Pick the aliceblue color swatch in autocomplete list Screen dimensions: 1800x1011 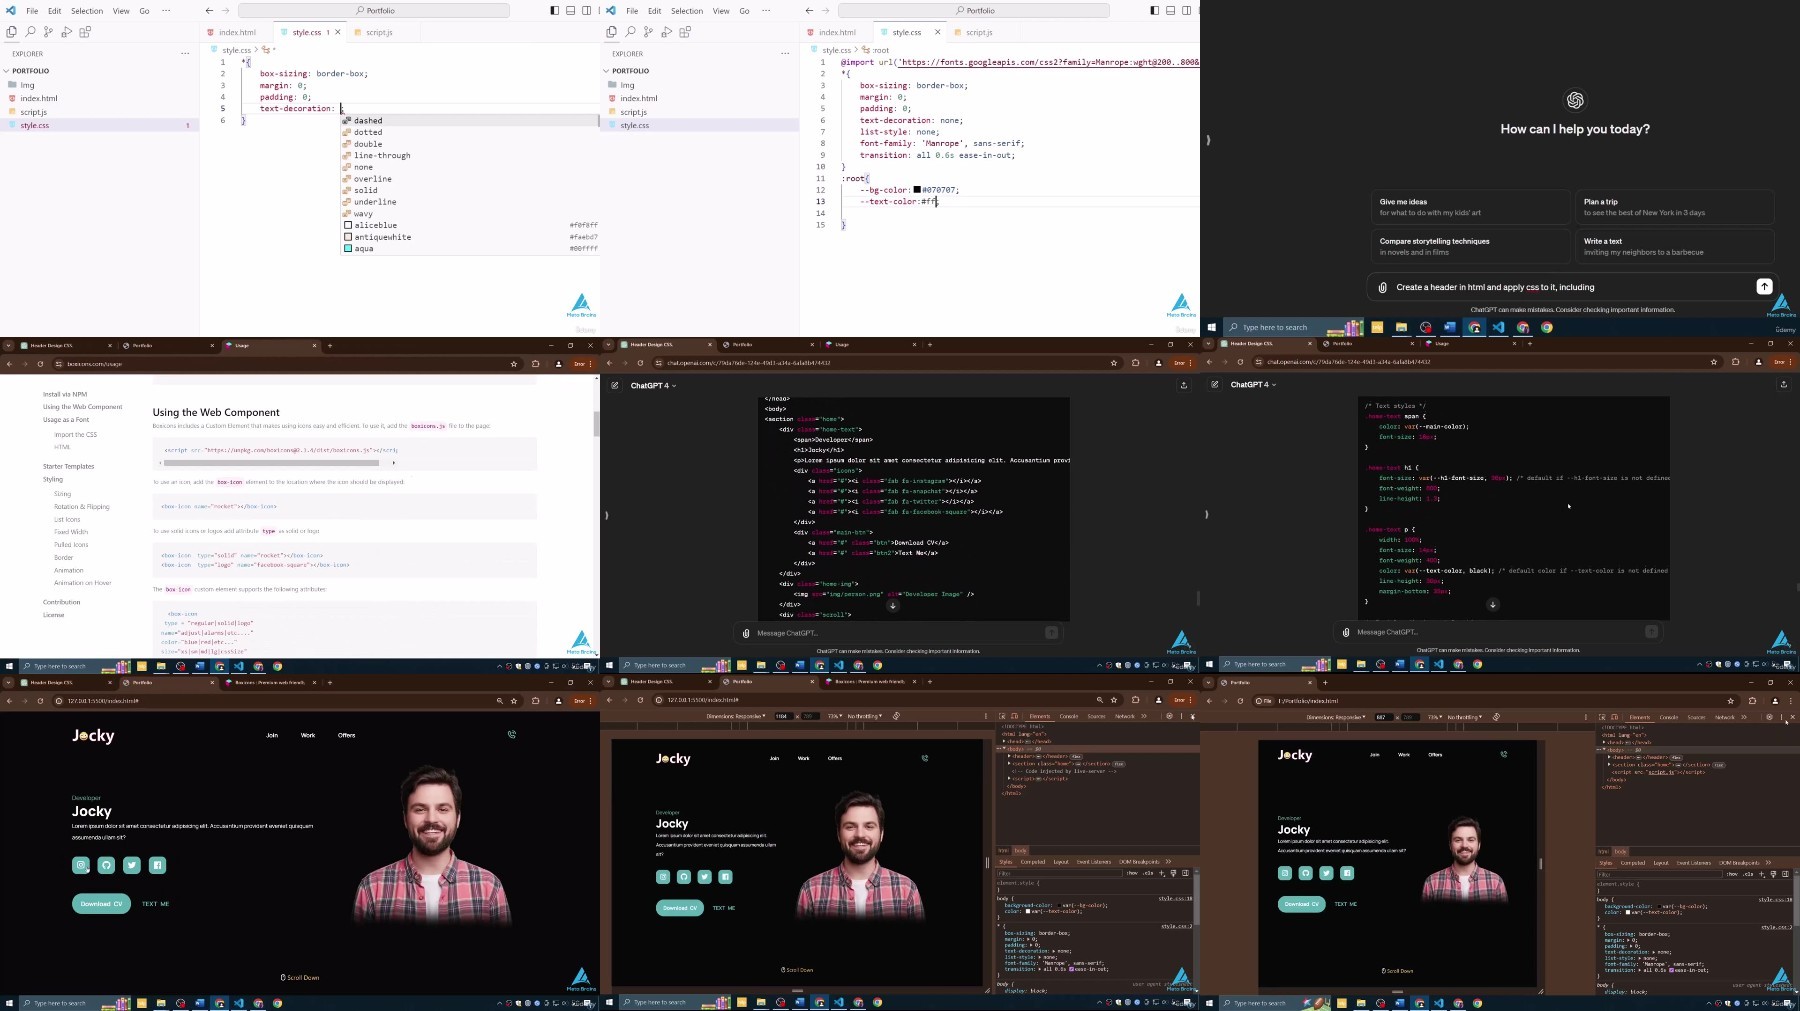(x=348, y=225)
